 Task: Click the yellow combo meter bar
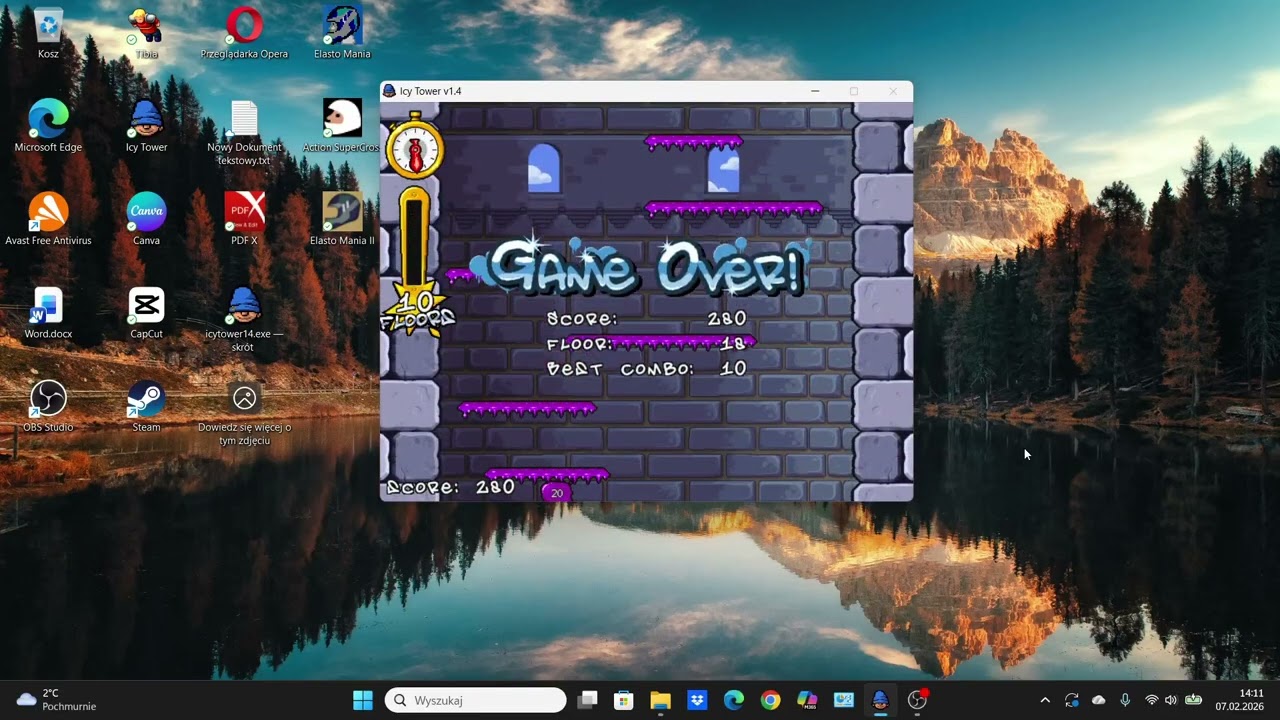(x=414, y=238)
